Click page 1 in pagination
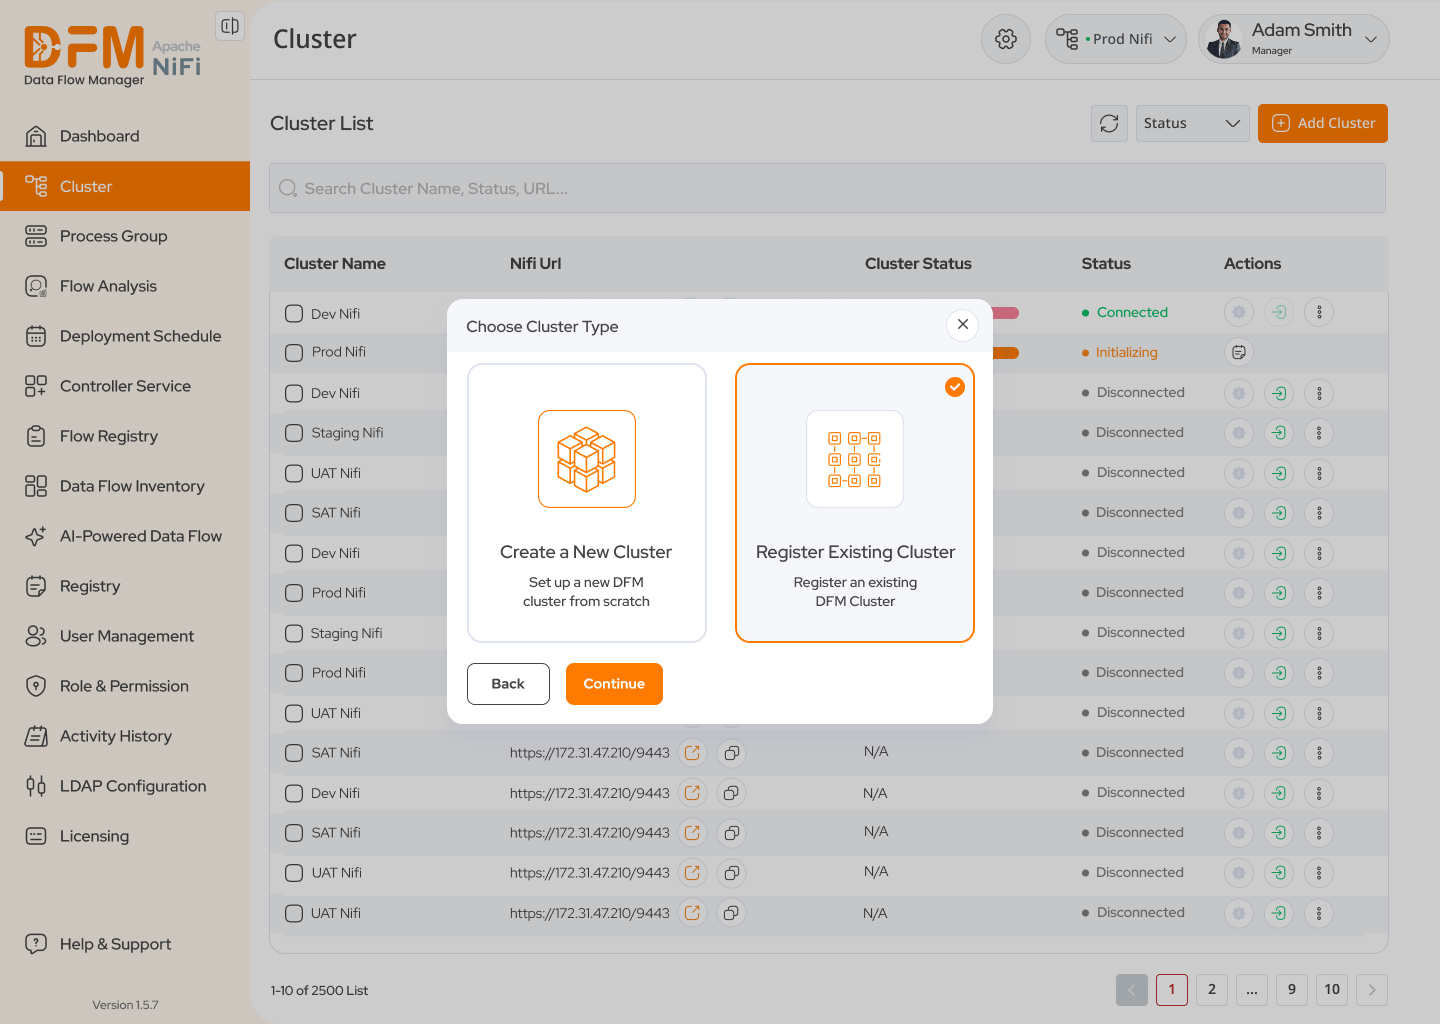1440x1024 pixels. point(1172,990)
